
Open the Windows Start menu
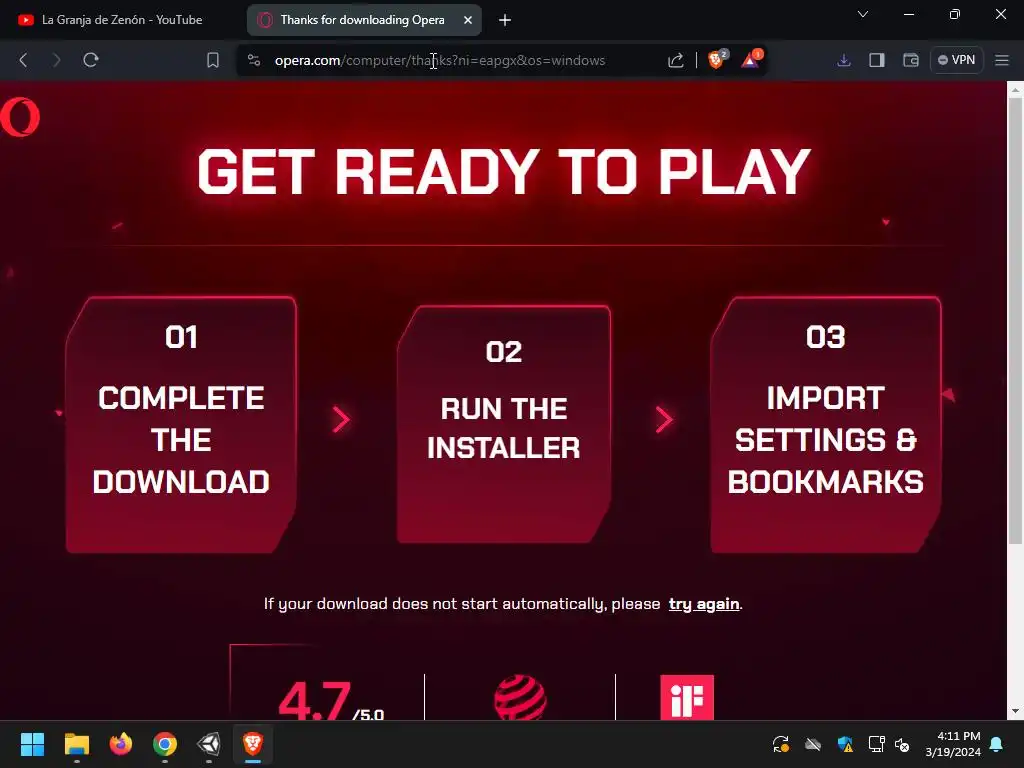pyautogui.click(x=32, y=744)
